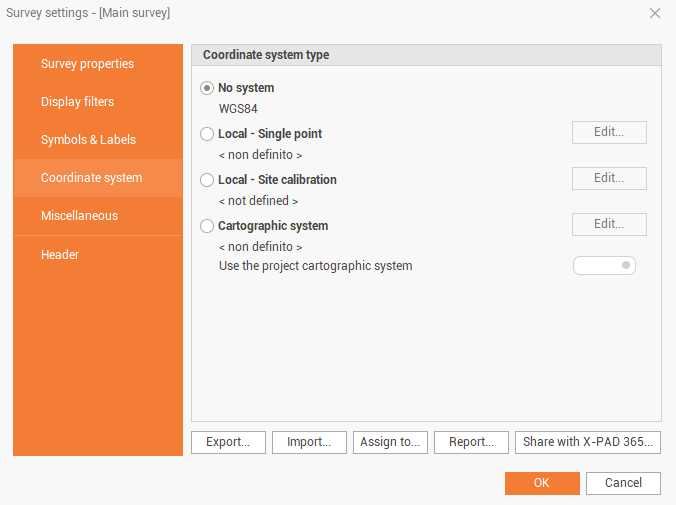The width and height of the screenshot is (676, 505).
Task: Click Edit for Local - Single point
Action: click(x=609, y=132)
